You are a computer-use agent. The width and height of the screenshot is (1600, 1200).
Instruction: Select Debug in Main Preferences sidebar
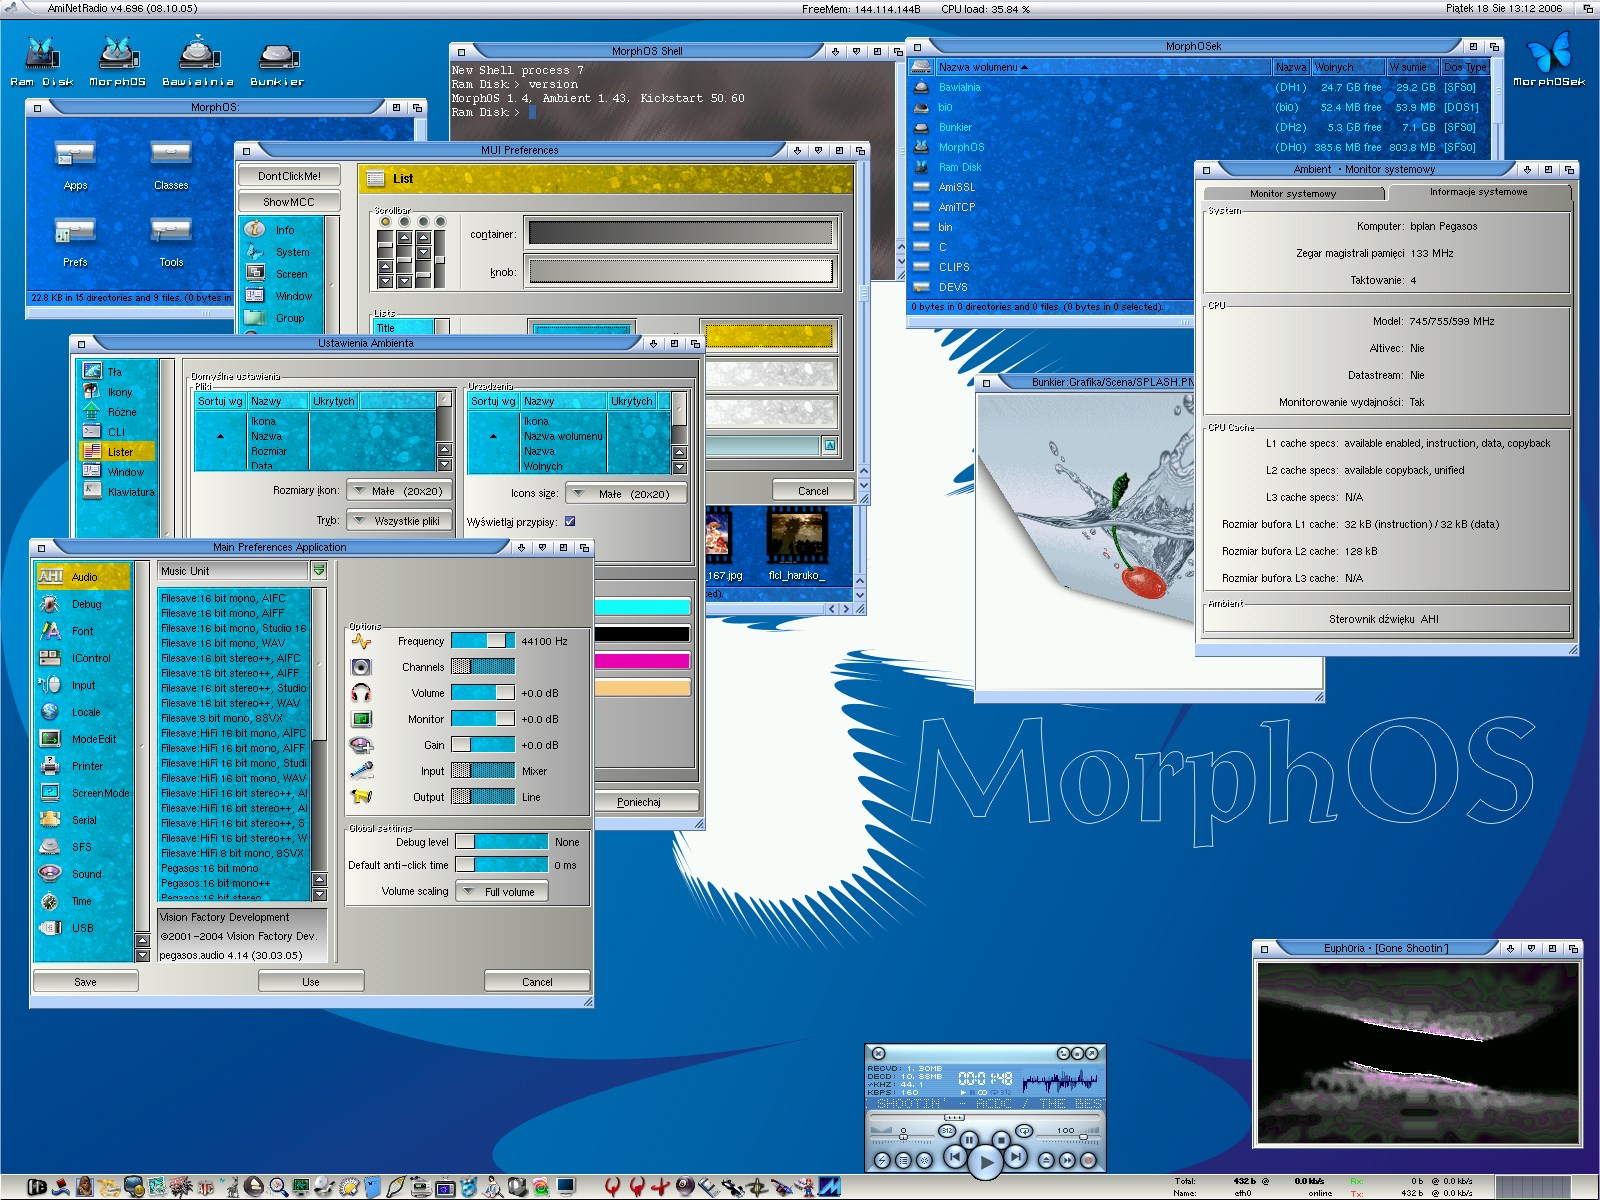(84, 604)
